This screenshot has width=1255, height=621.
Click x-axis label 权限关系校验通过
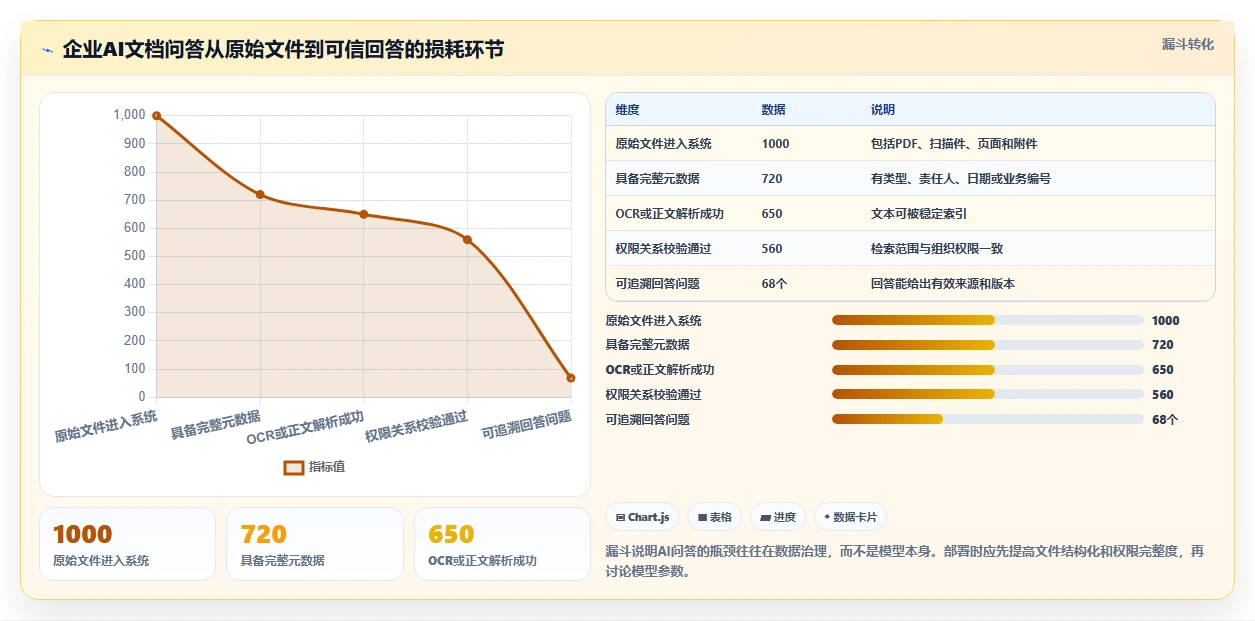(417, 426)
